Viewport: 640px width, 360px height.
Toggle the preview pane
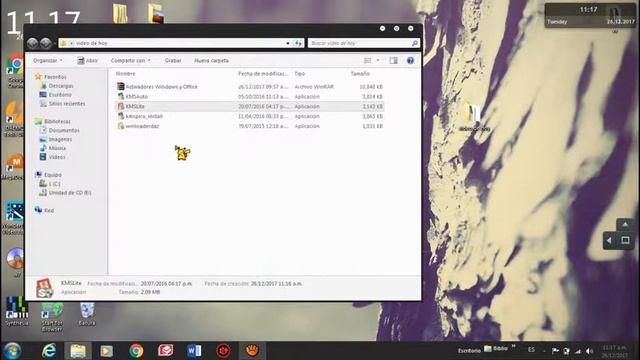(393, 60)
